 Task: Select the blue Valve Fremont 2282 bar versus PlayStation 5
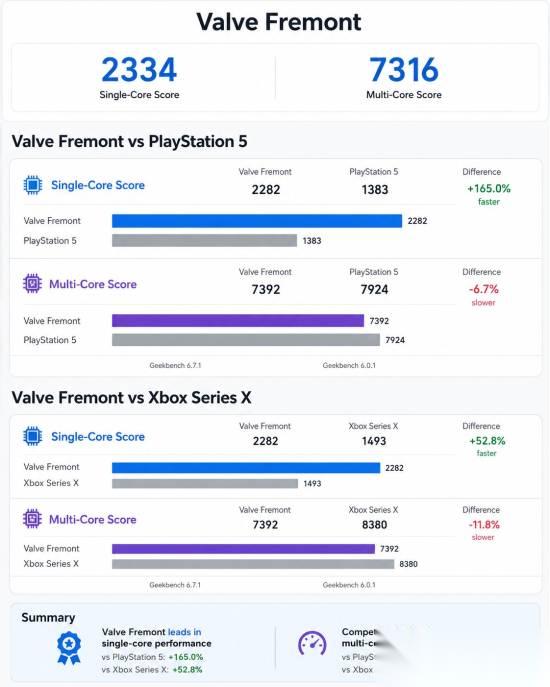[257, 221]
